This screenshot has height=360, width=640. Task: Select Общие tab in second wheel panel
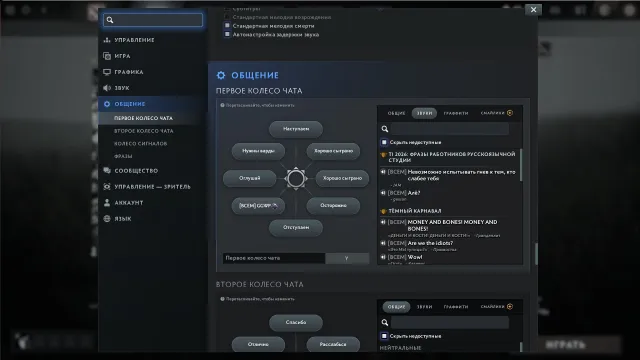click(396, 307)
